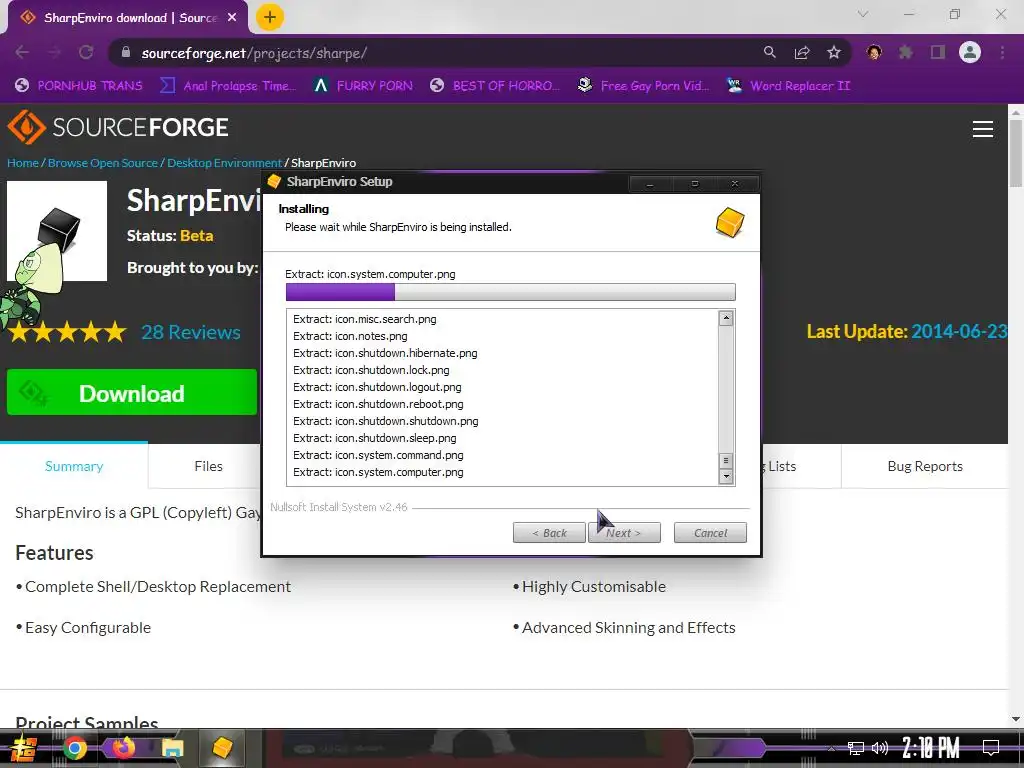This screenshot has height=768, width=1024.
Task: Close the SharpEnviro download tab
Action: pyautogui.click(x=232, y=18)
